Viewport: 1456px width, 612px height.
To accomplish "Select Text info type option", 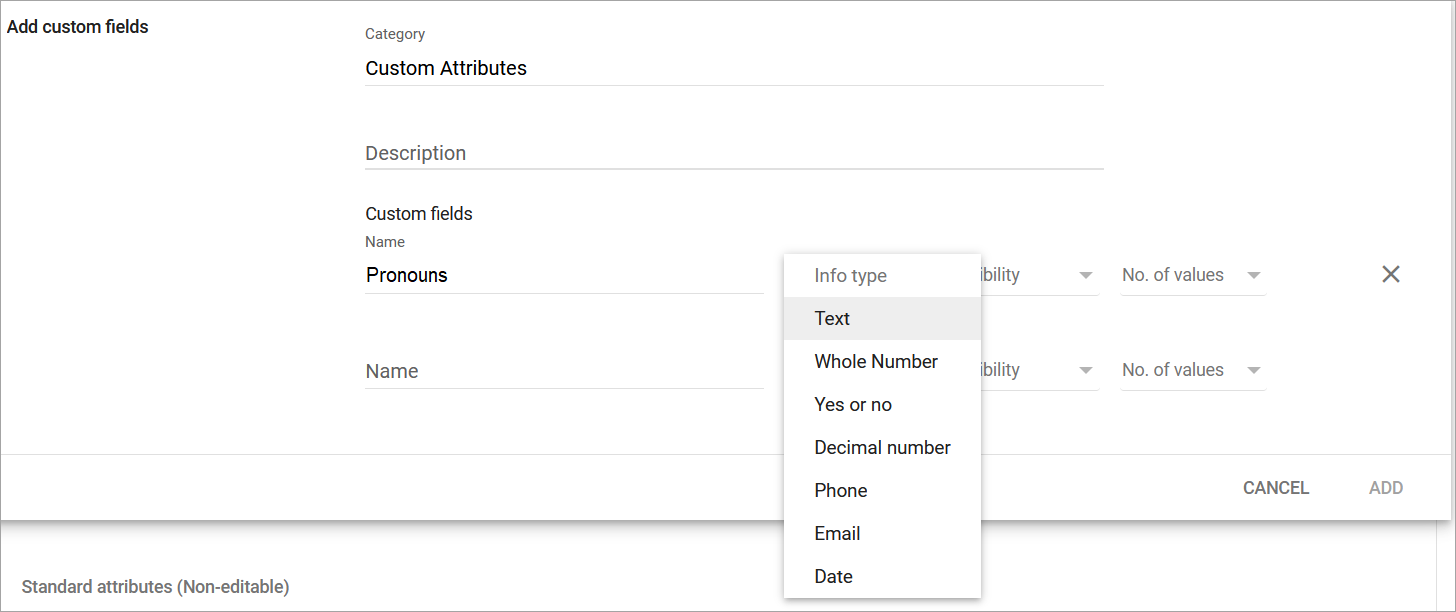I will pos(832,319).
